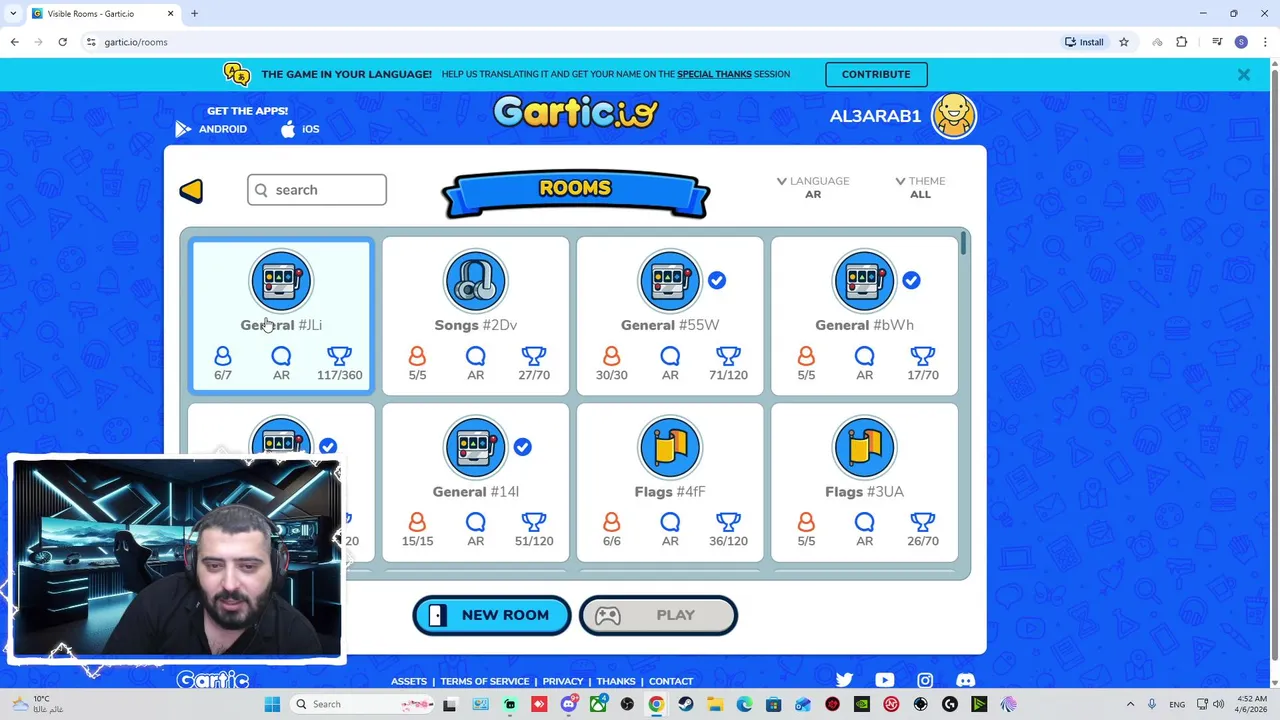The width and height of the screenshot is (1280, 720).
Task: Select the General #bWh slot machine icon
Action: click(x=864, y=281)
